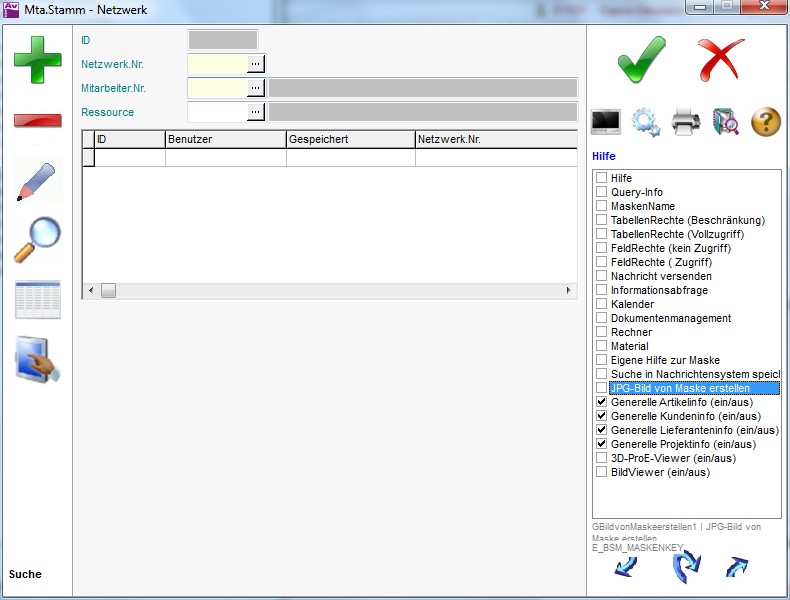Enable the Kalender checkbox
Screen dimensions: 790x600
tap(602, 304)
